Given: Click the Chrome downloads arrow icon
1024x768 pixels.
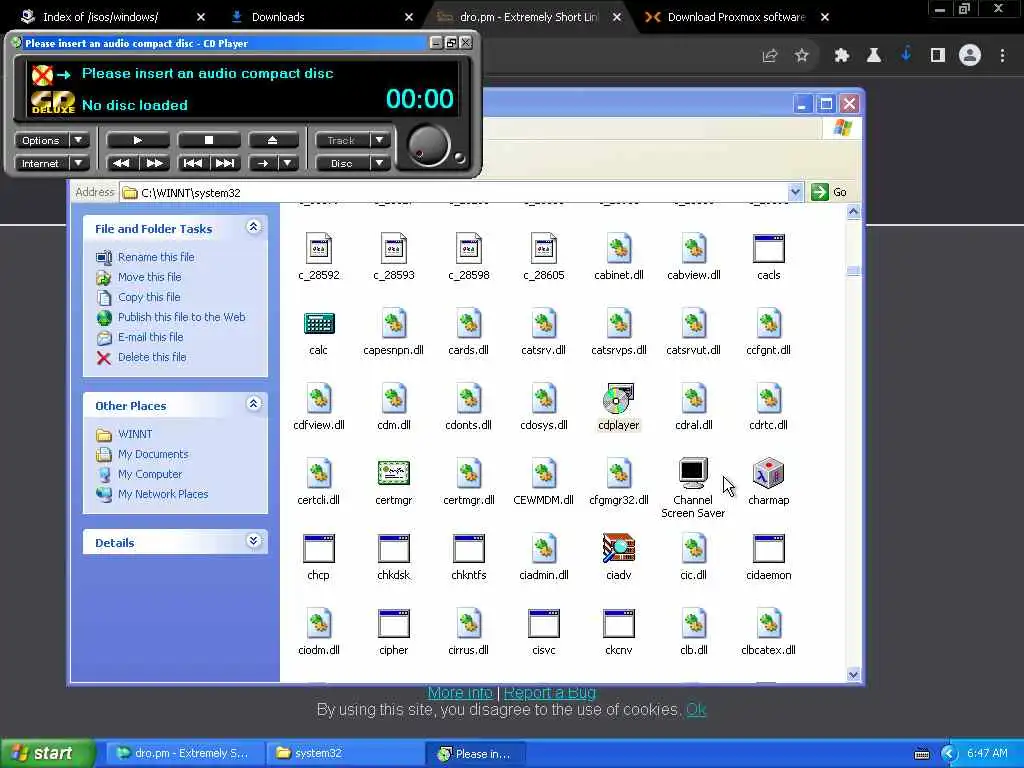Looking at the screenshot, I should 906,56.
